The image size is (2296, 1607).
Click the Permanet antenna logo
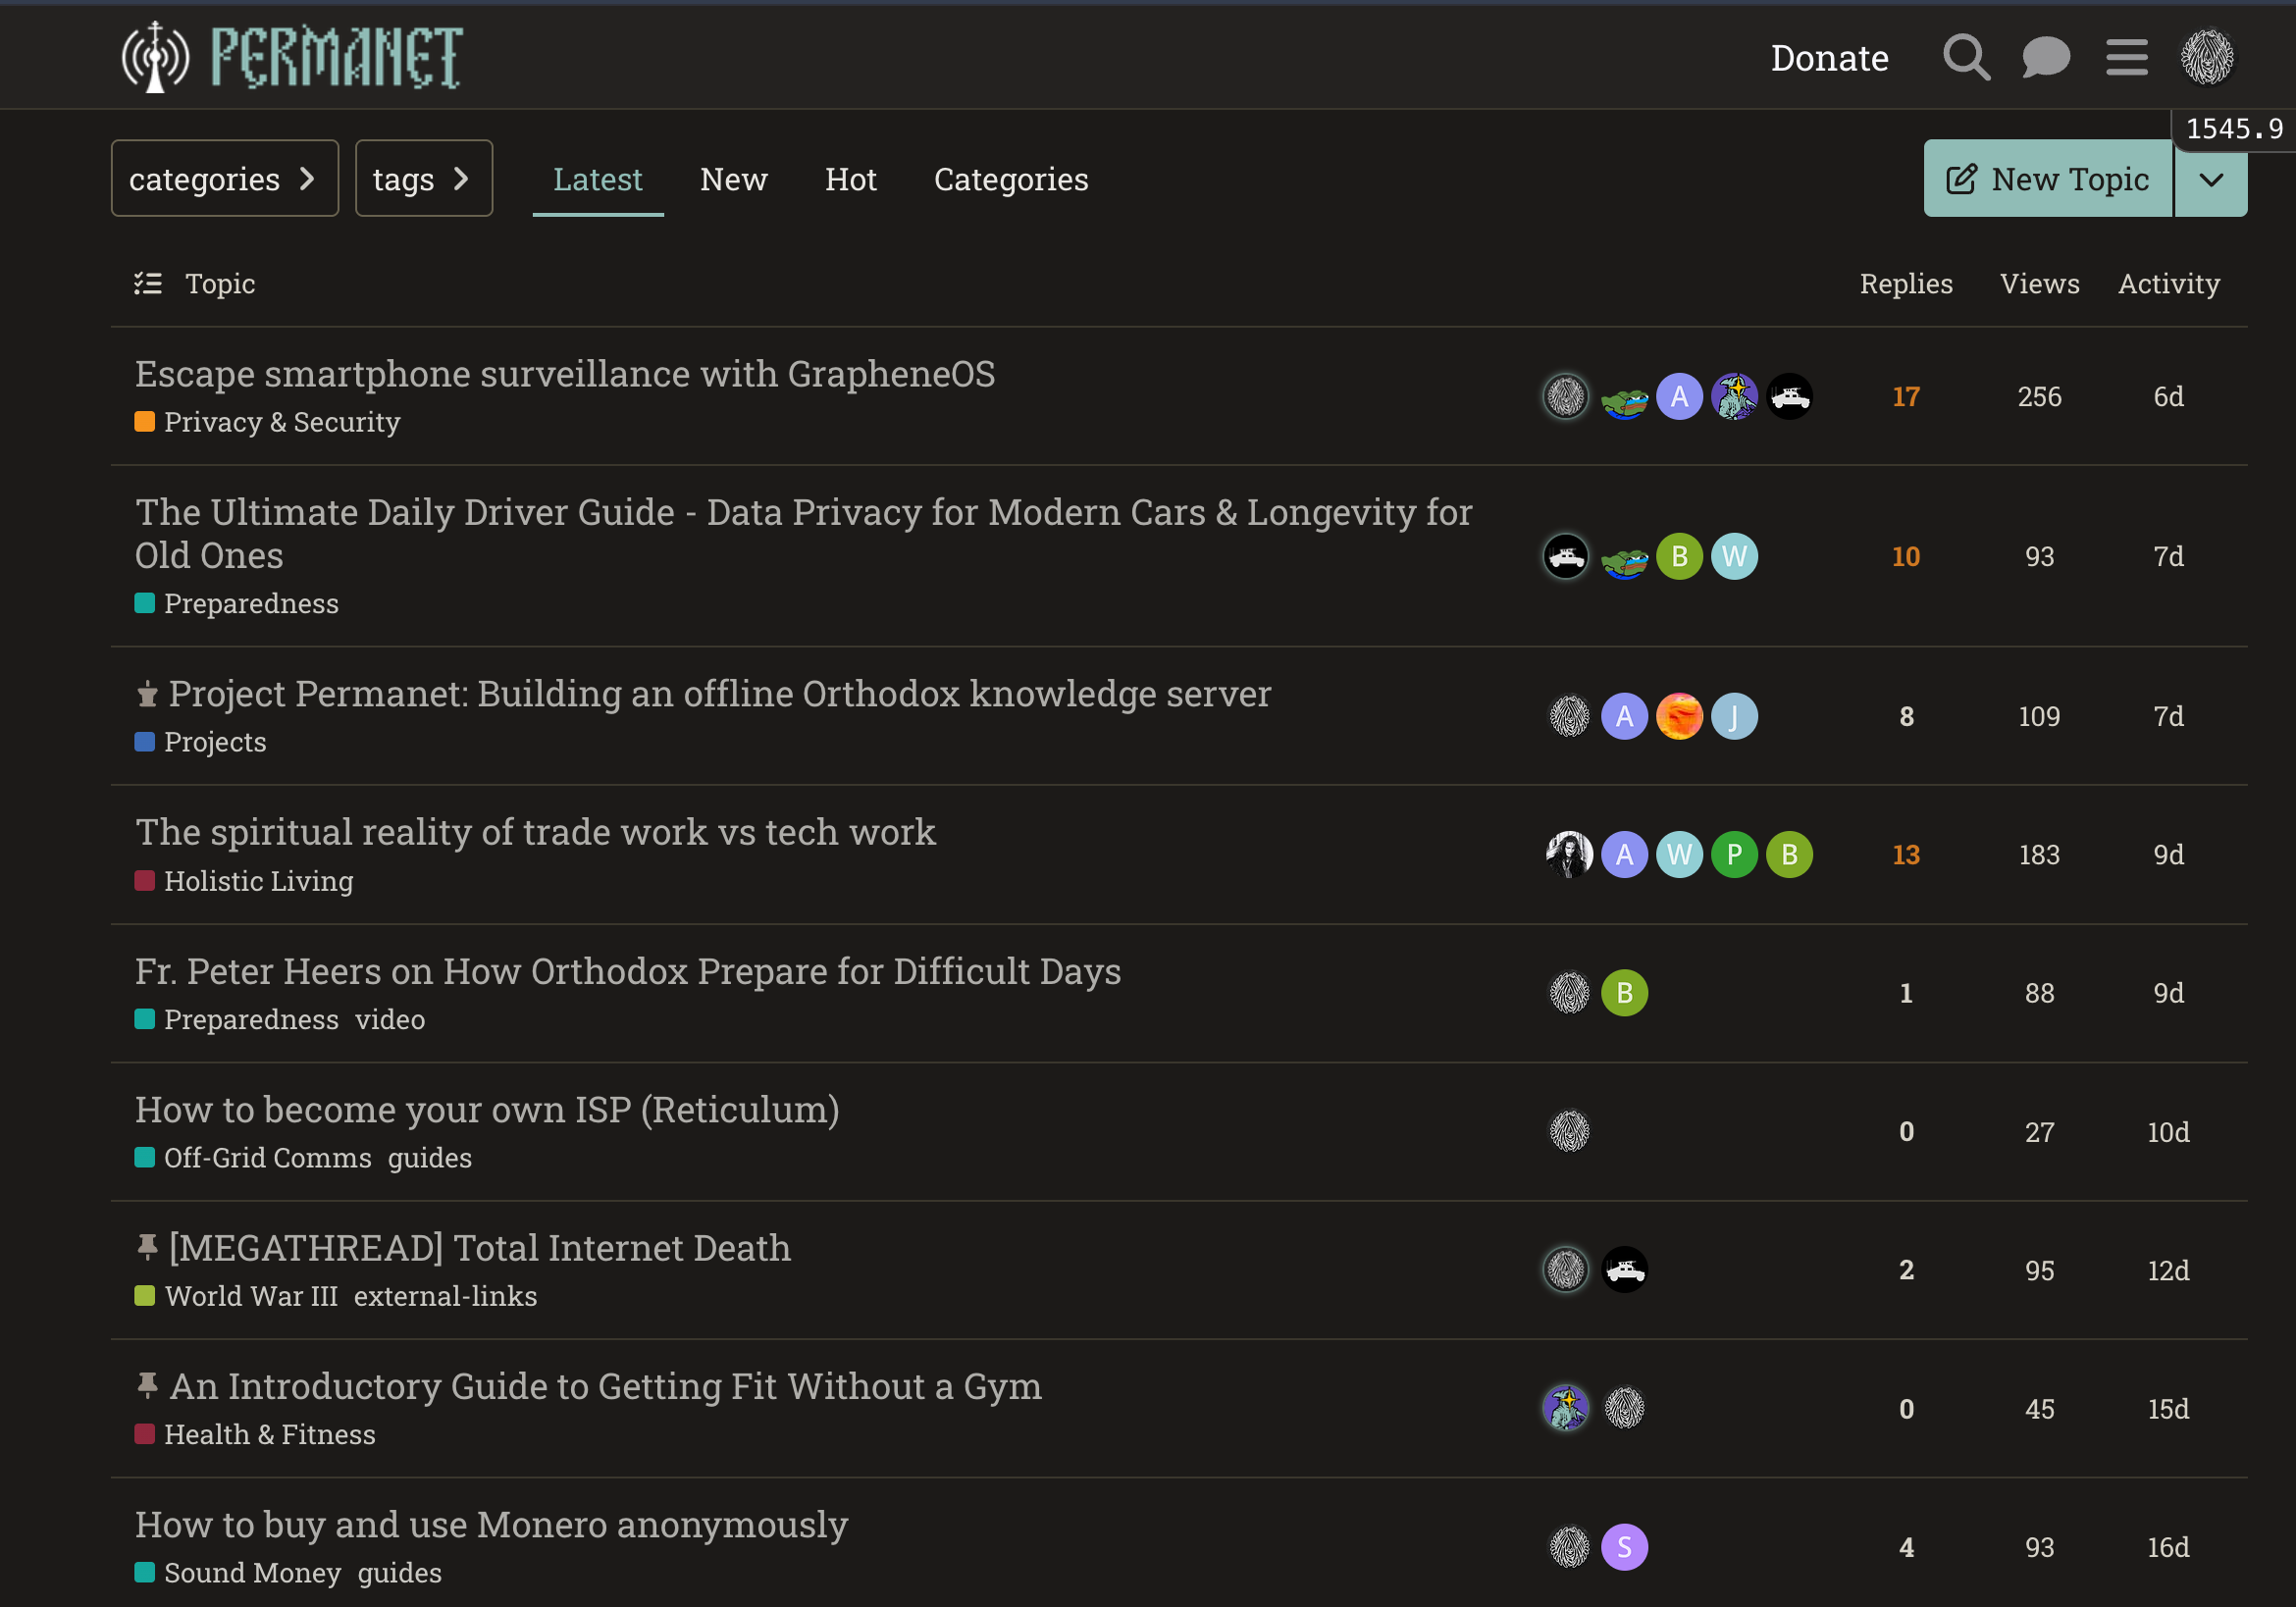point(155,57)
